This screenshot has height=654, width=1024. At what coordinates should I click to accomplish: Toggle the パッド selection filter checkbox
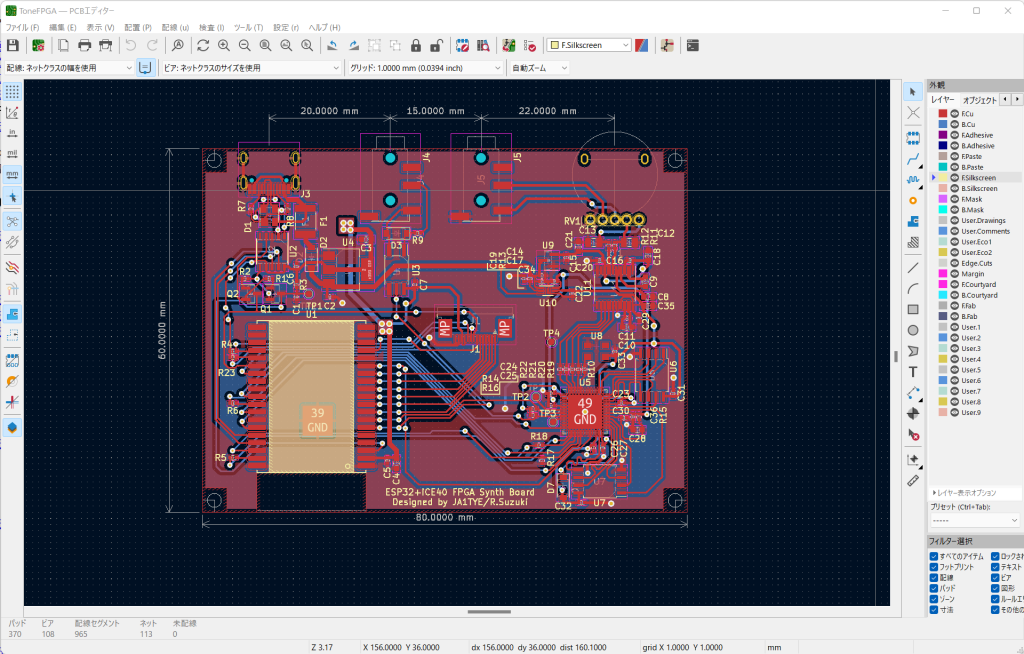pos(933,588)
